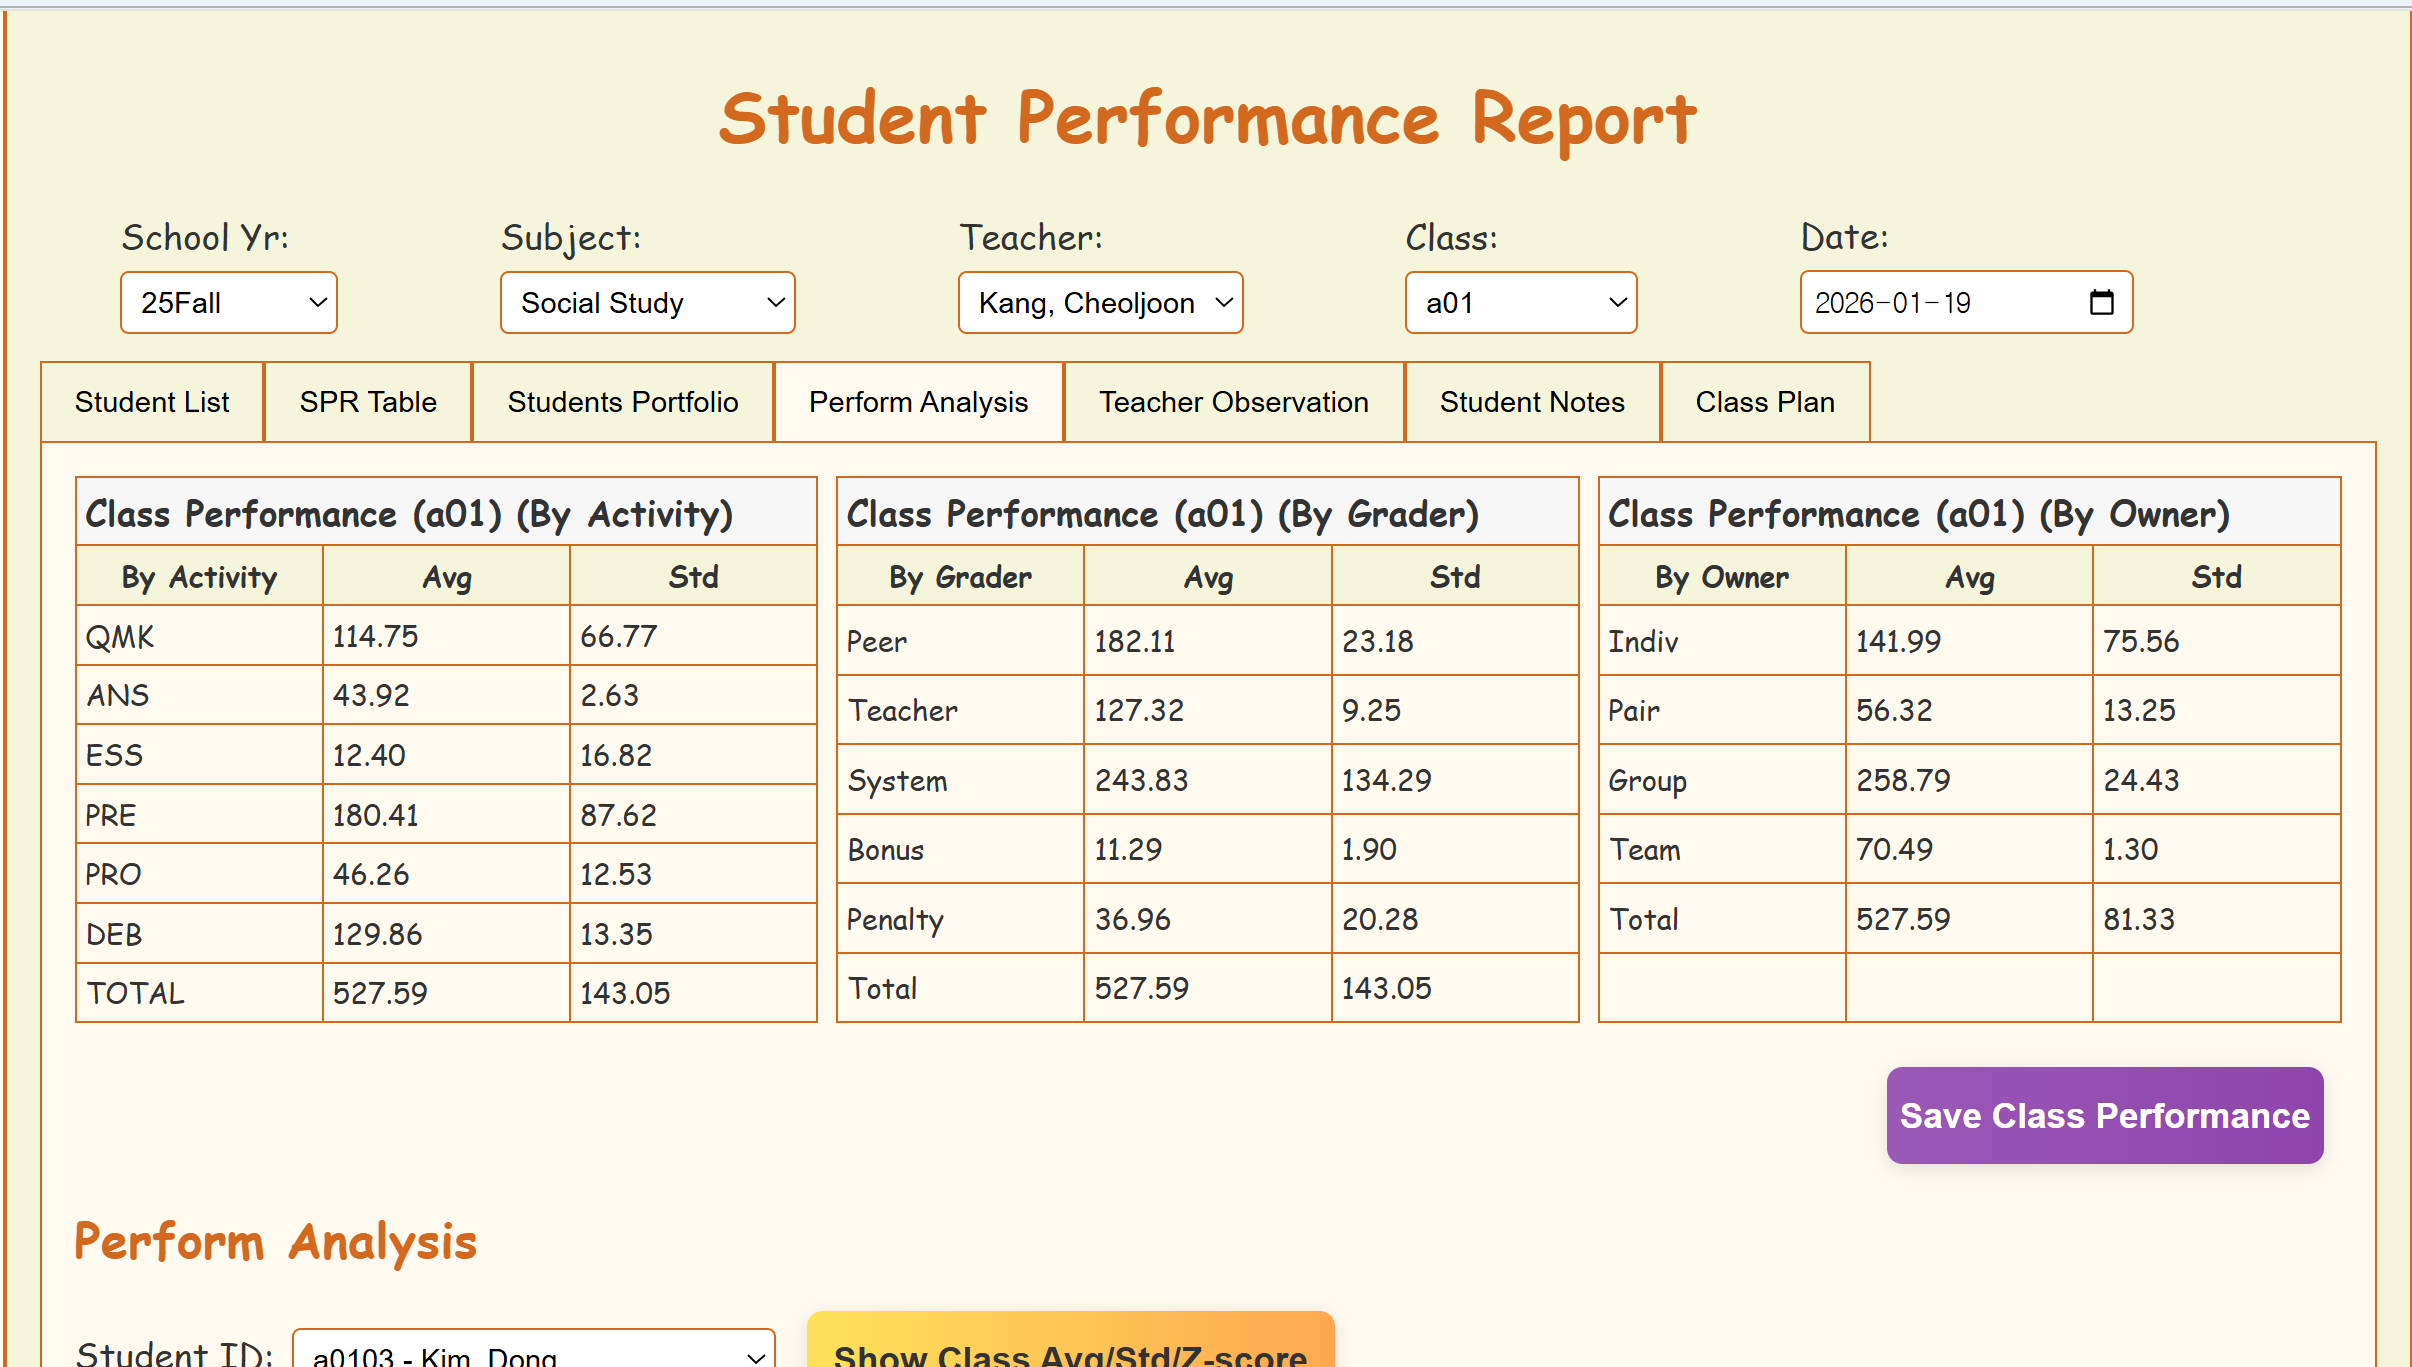
Task: Open the Subject dropdown showing Social Study
Action: click(647, 302)
